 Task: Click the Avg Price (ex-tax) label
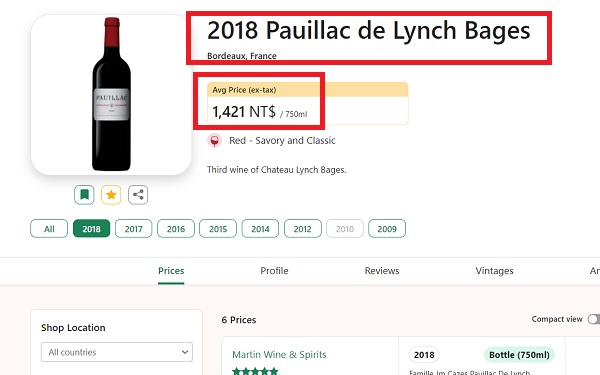244,90
